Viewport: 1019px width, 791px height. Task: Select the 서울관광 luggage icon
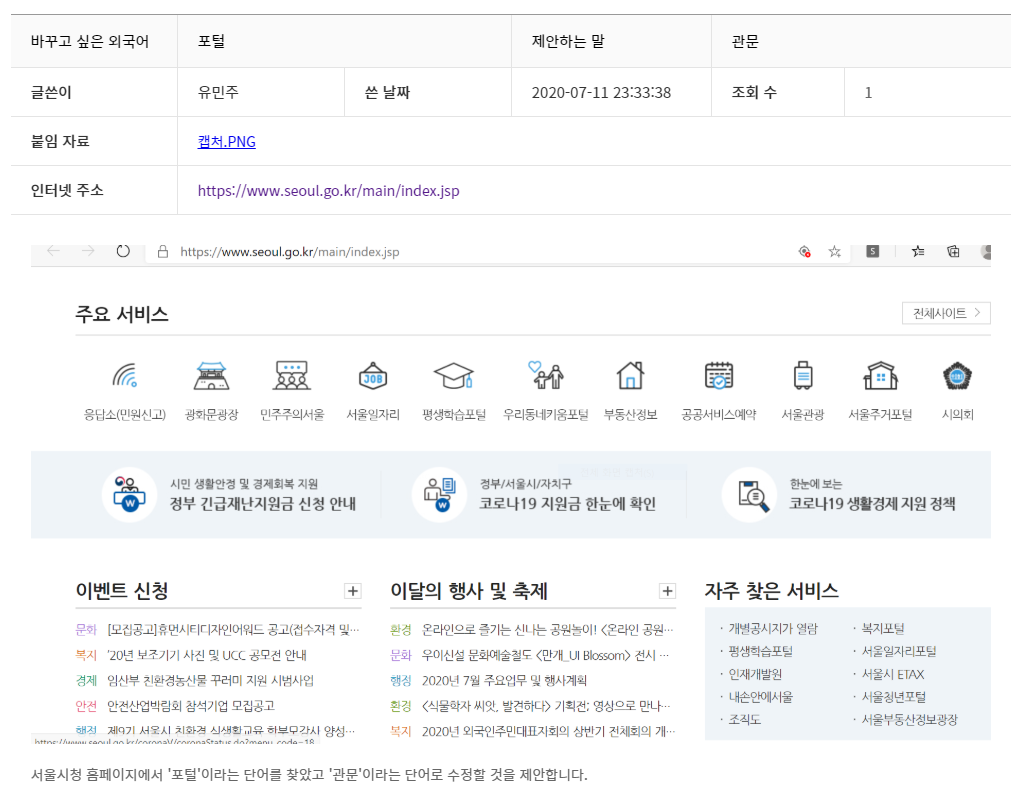[802, 377]
